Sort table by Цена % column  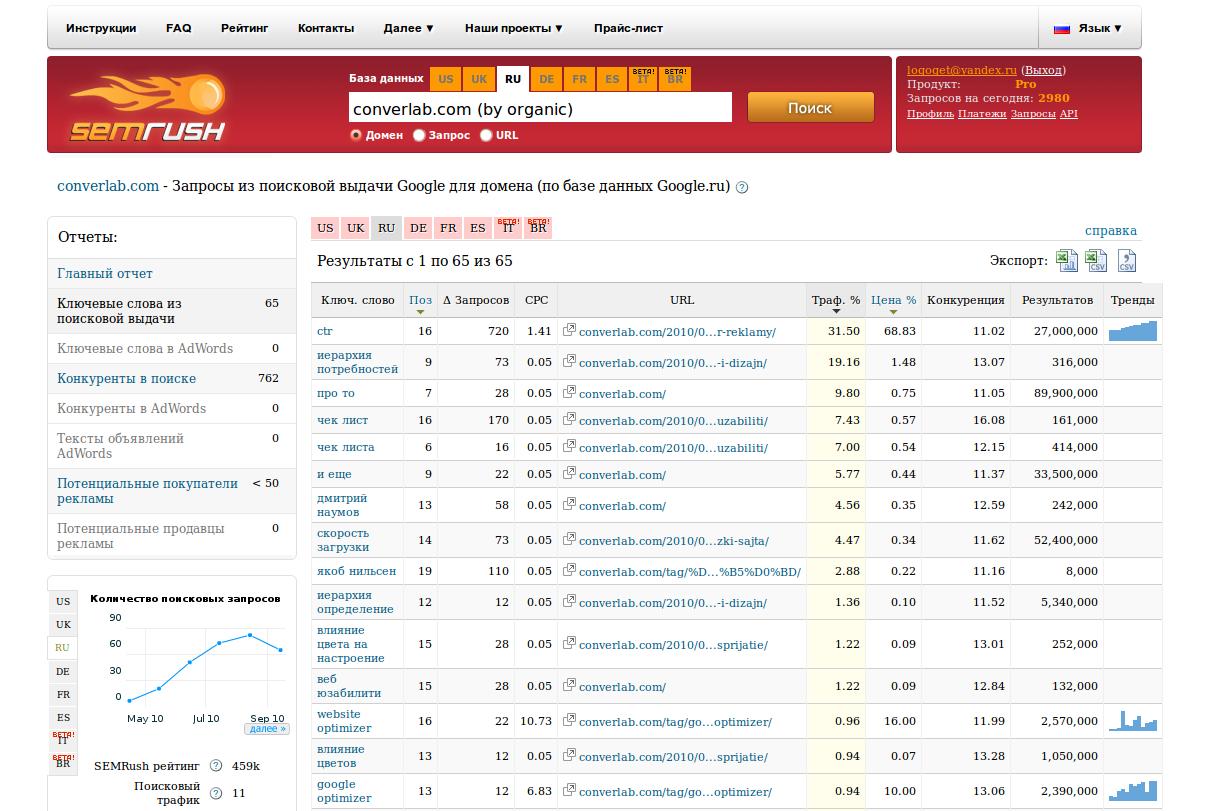[893, 300]
